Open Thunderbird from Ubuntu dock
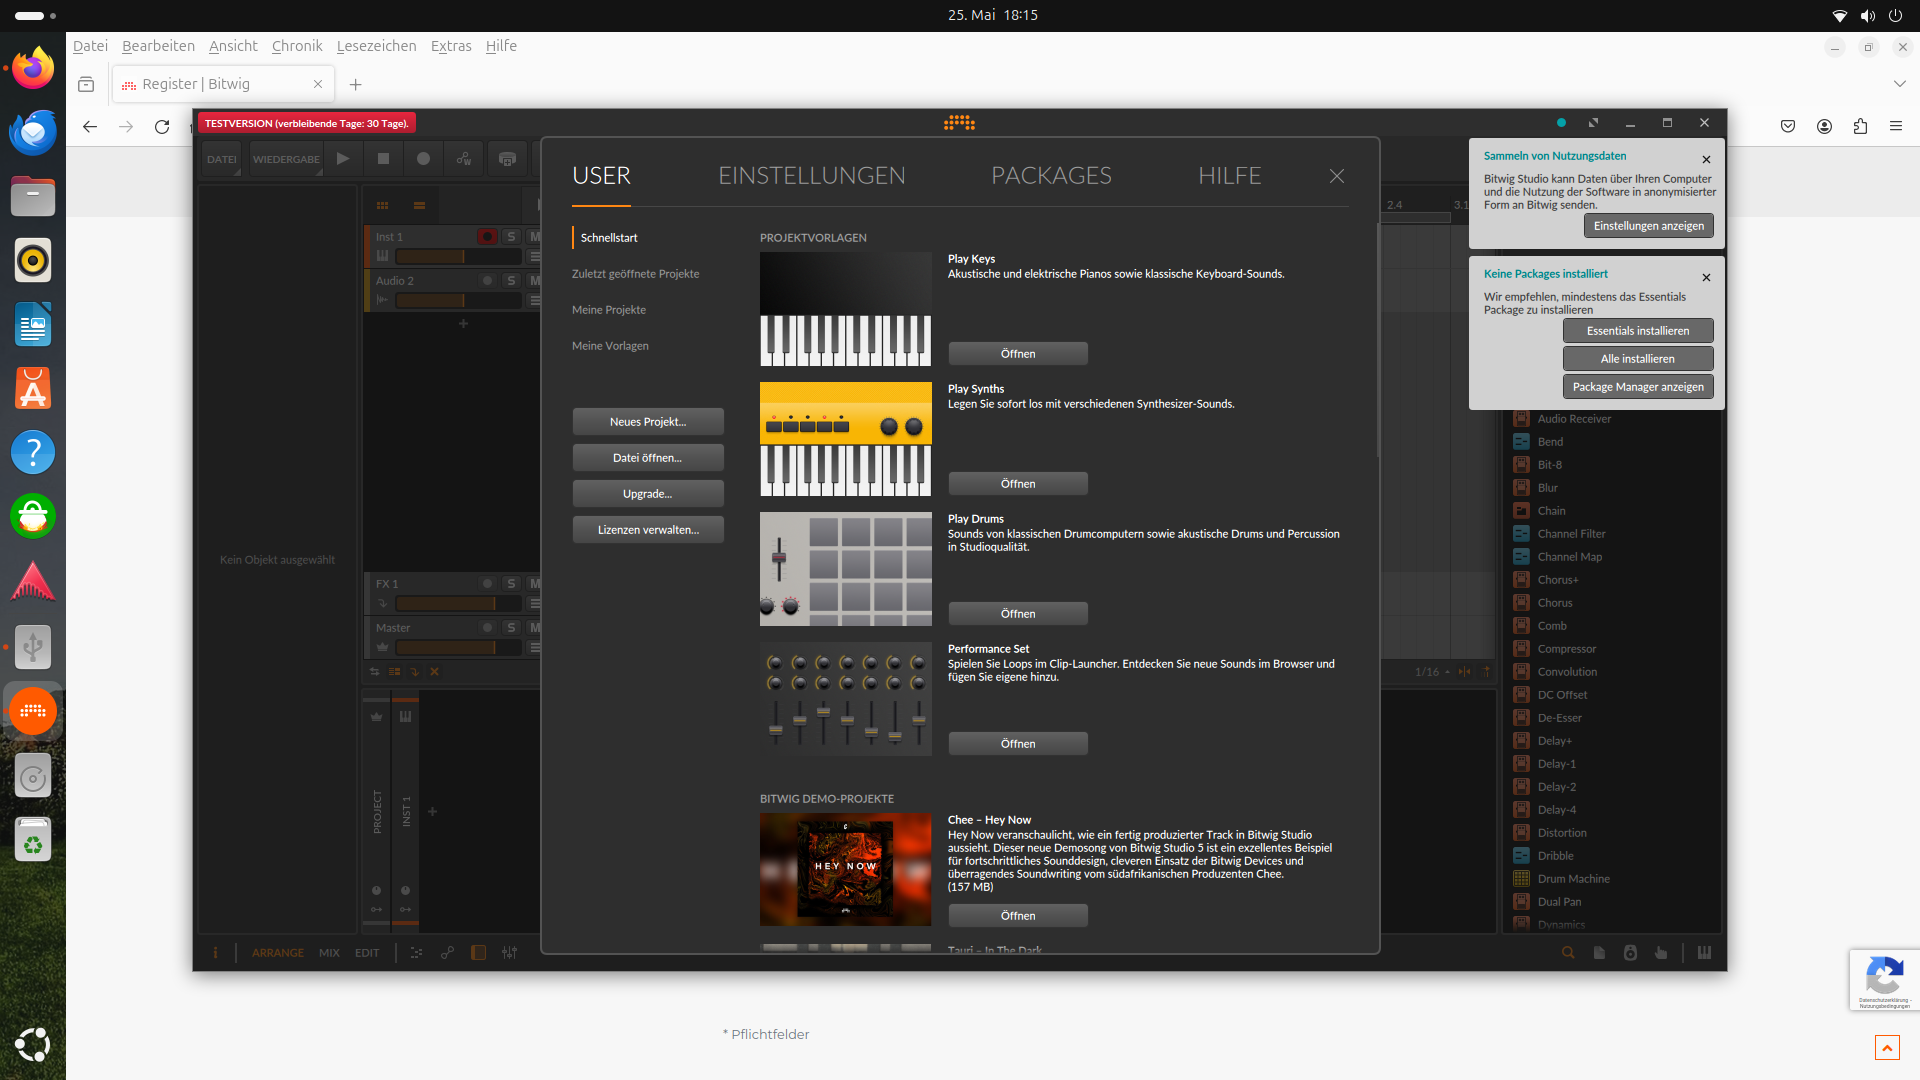1920x1080 pixels. pyautogui.click(x=33, y=133)
